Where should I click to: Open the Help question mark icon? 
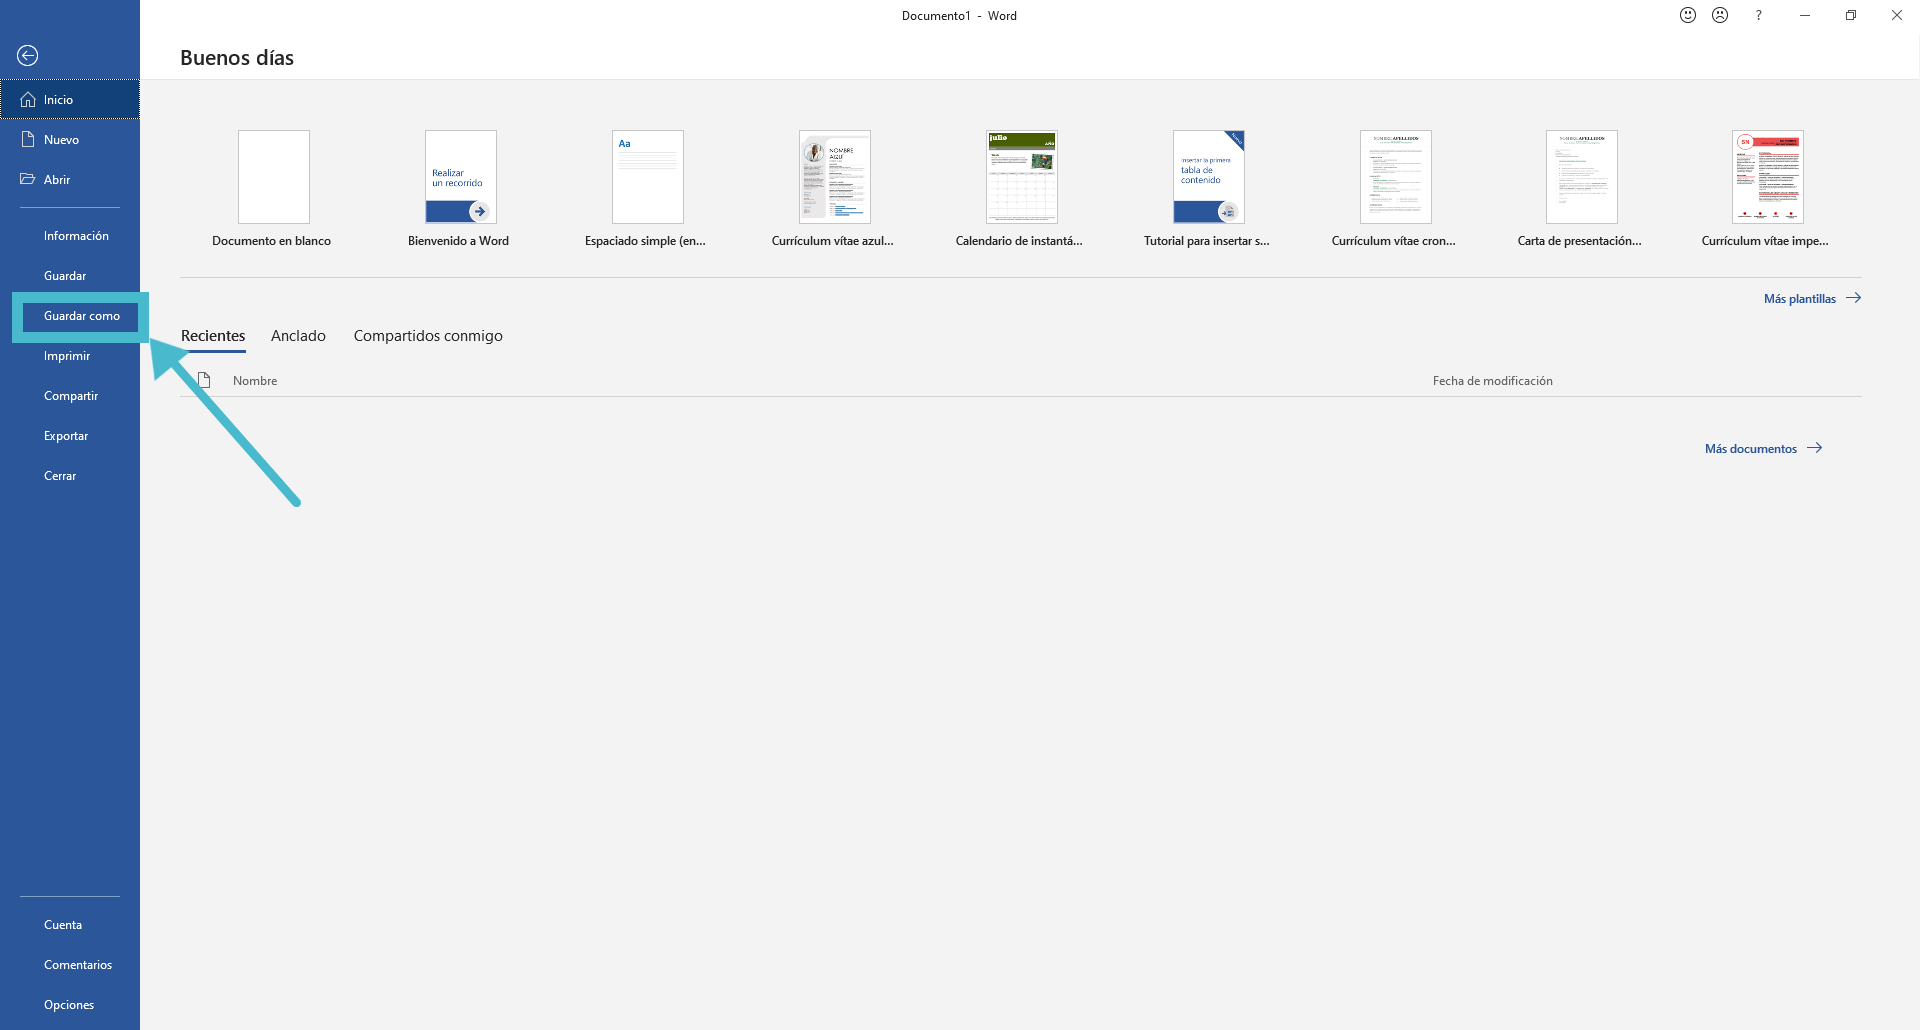[x=1758, y=15]
